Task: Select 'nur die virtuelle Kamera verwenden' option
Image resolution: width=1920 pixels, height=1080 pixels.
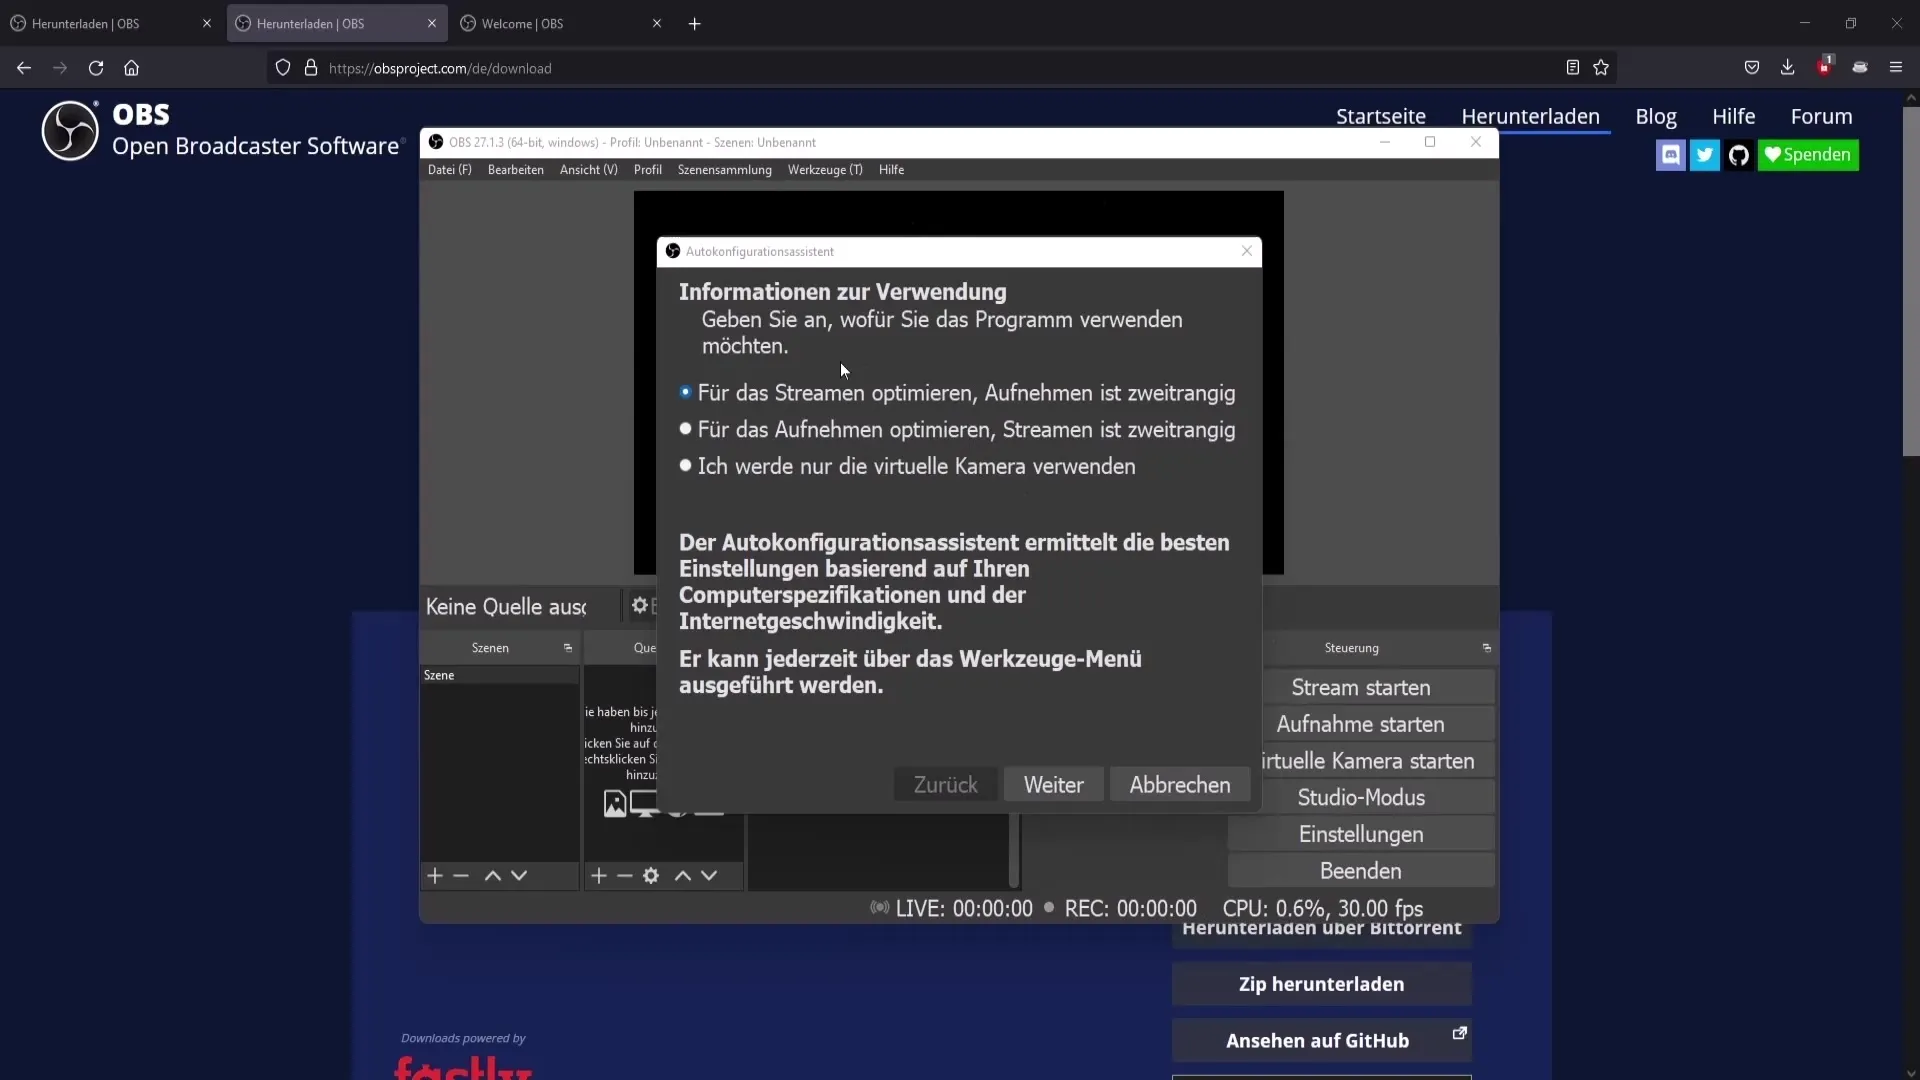Action: pos(907,466)
